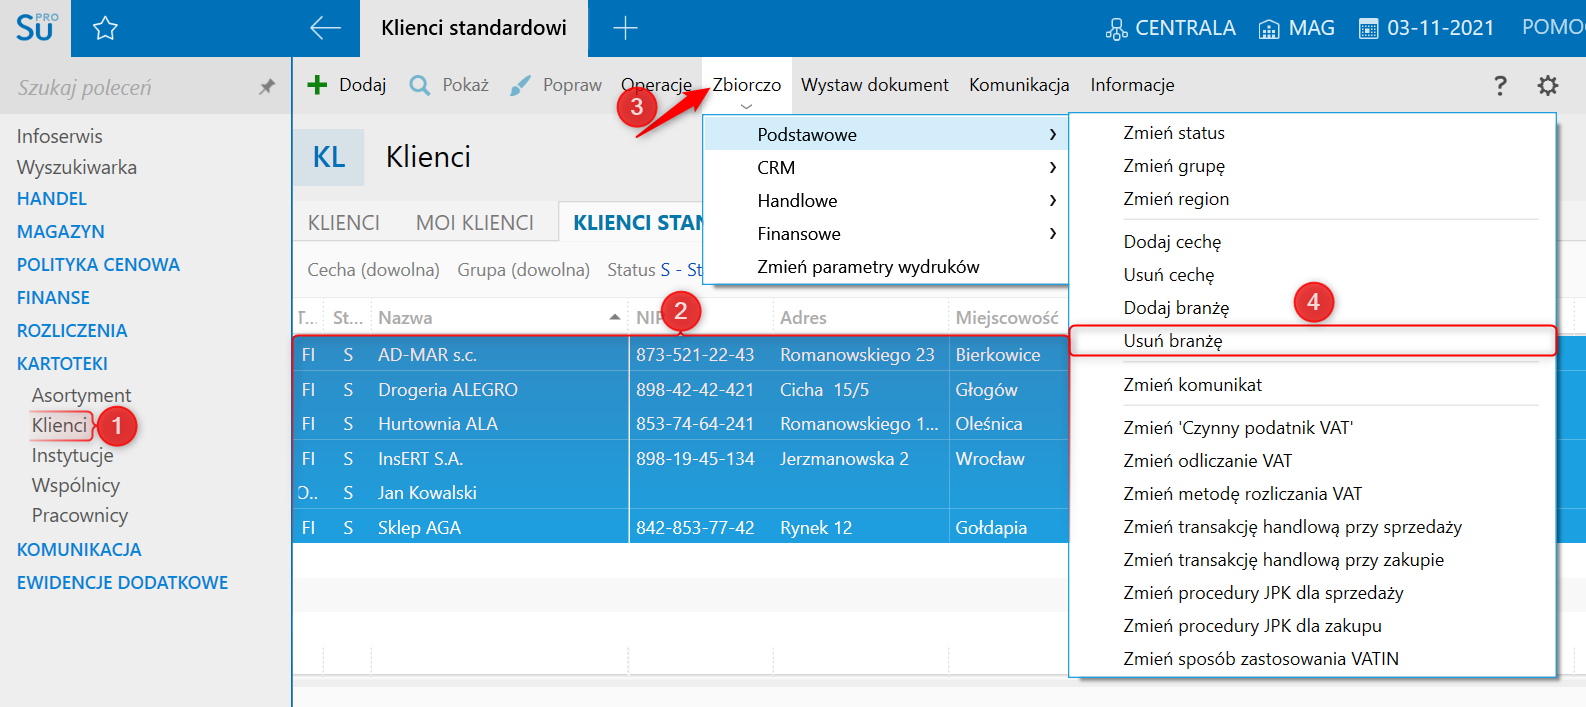Click the KL module badge
The width and height of the screenshot is (1586, 707).
point(329,157)
